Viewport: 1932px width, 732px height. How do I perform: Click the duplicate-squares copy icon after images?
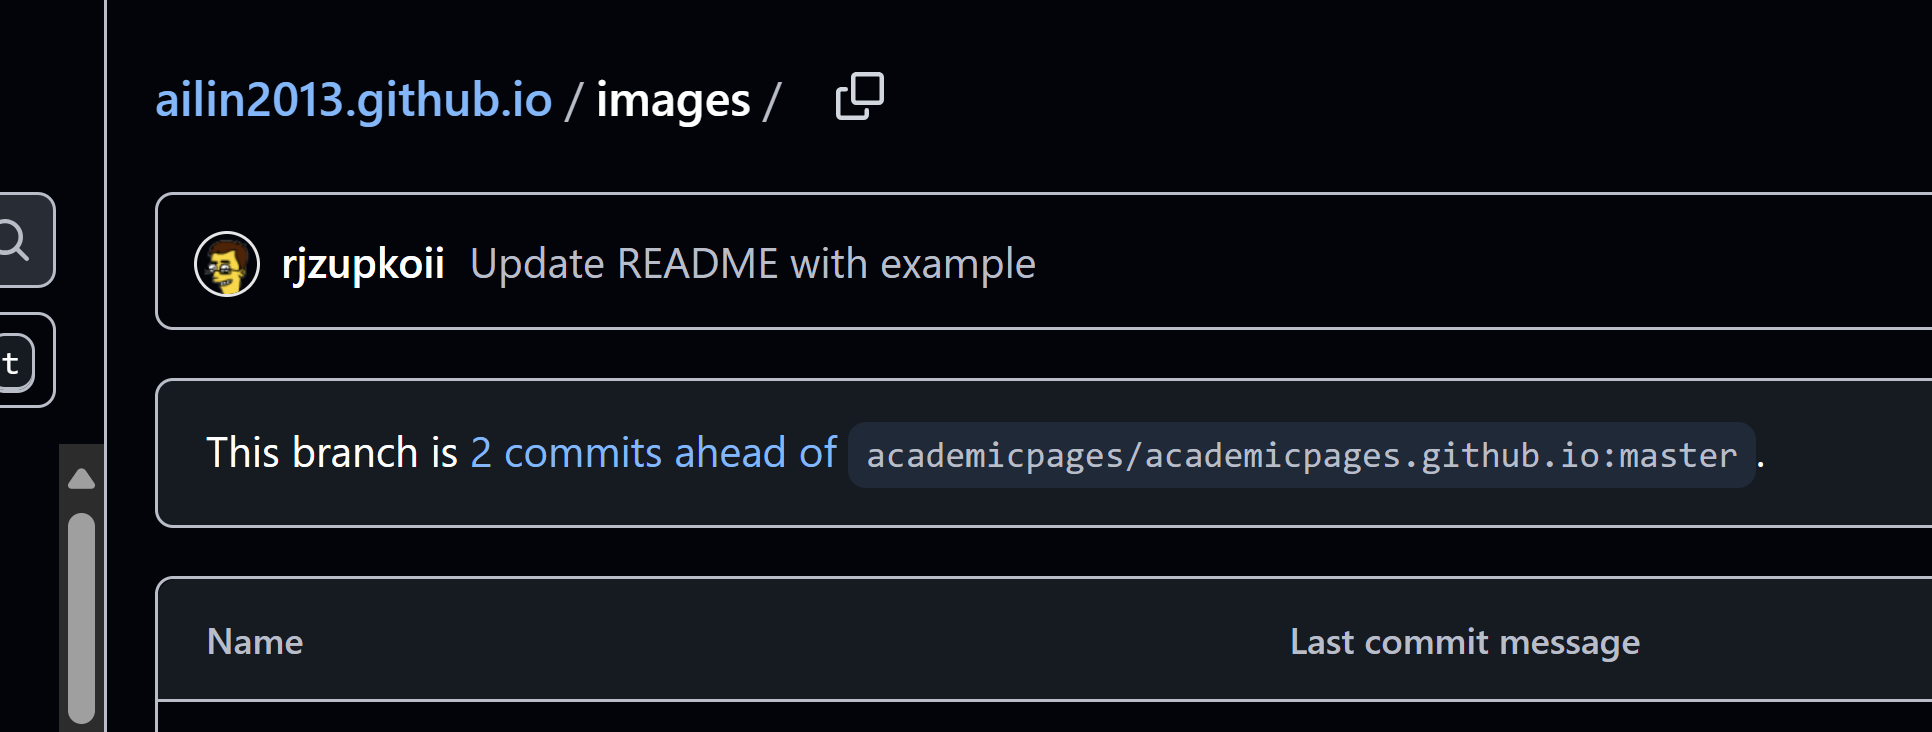[x=858, y=95]
